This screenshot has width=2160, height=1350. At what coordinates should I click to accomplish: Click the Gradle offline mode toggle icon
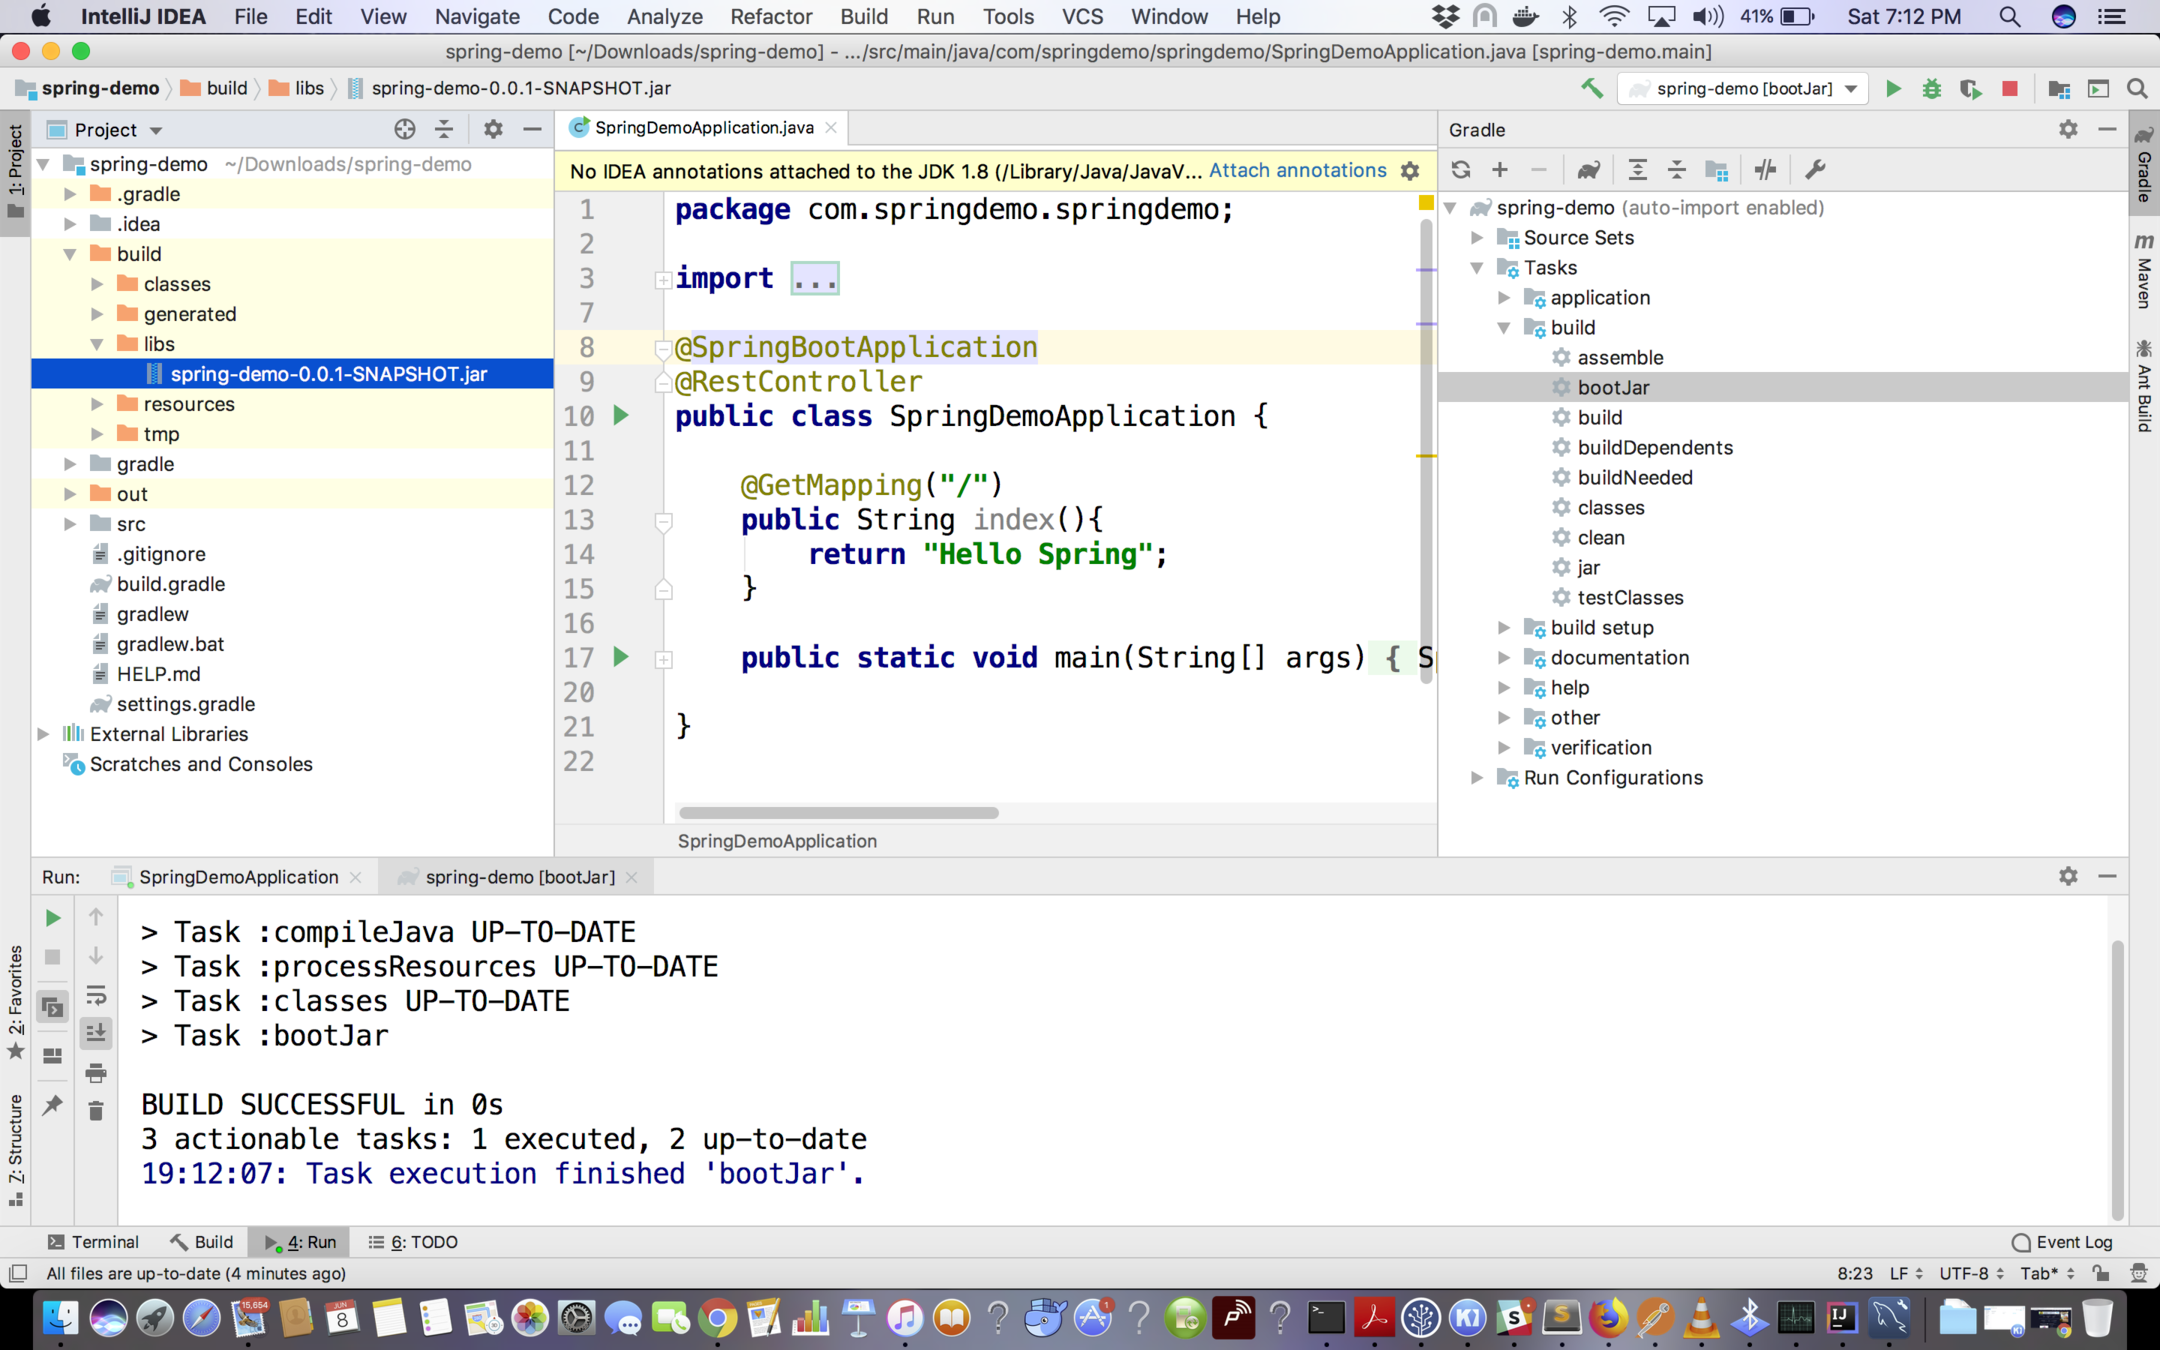[1765, 170]
